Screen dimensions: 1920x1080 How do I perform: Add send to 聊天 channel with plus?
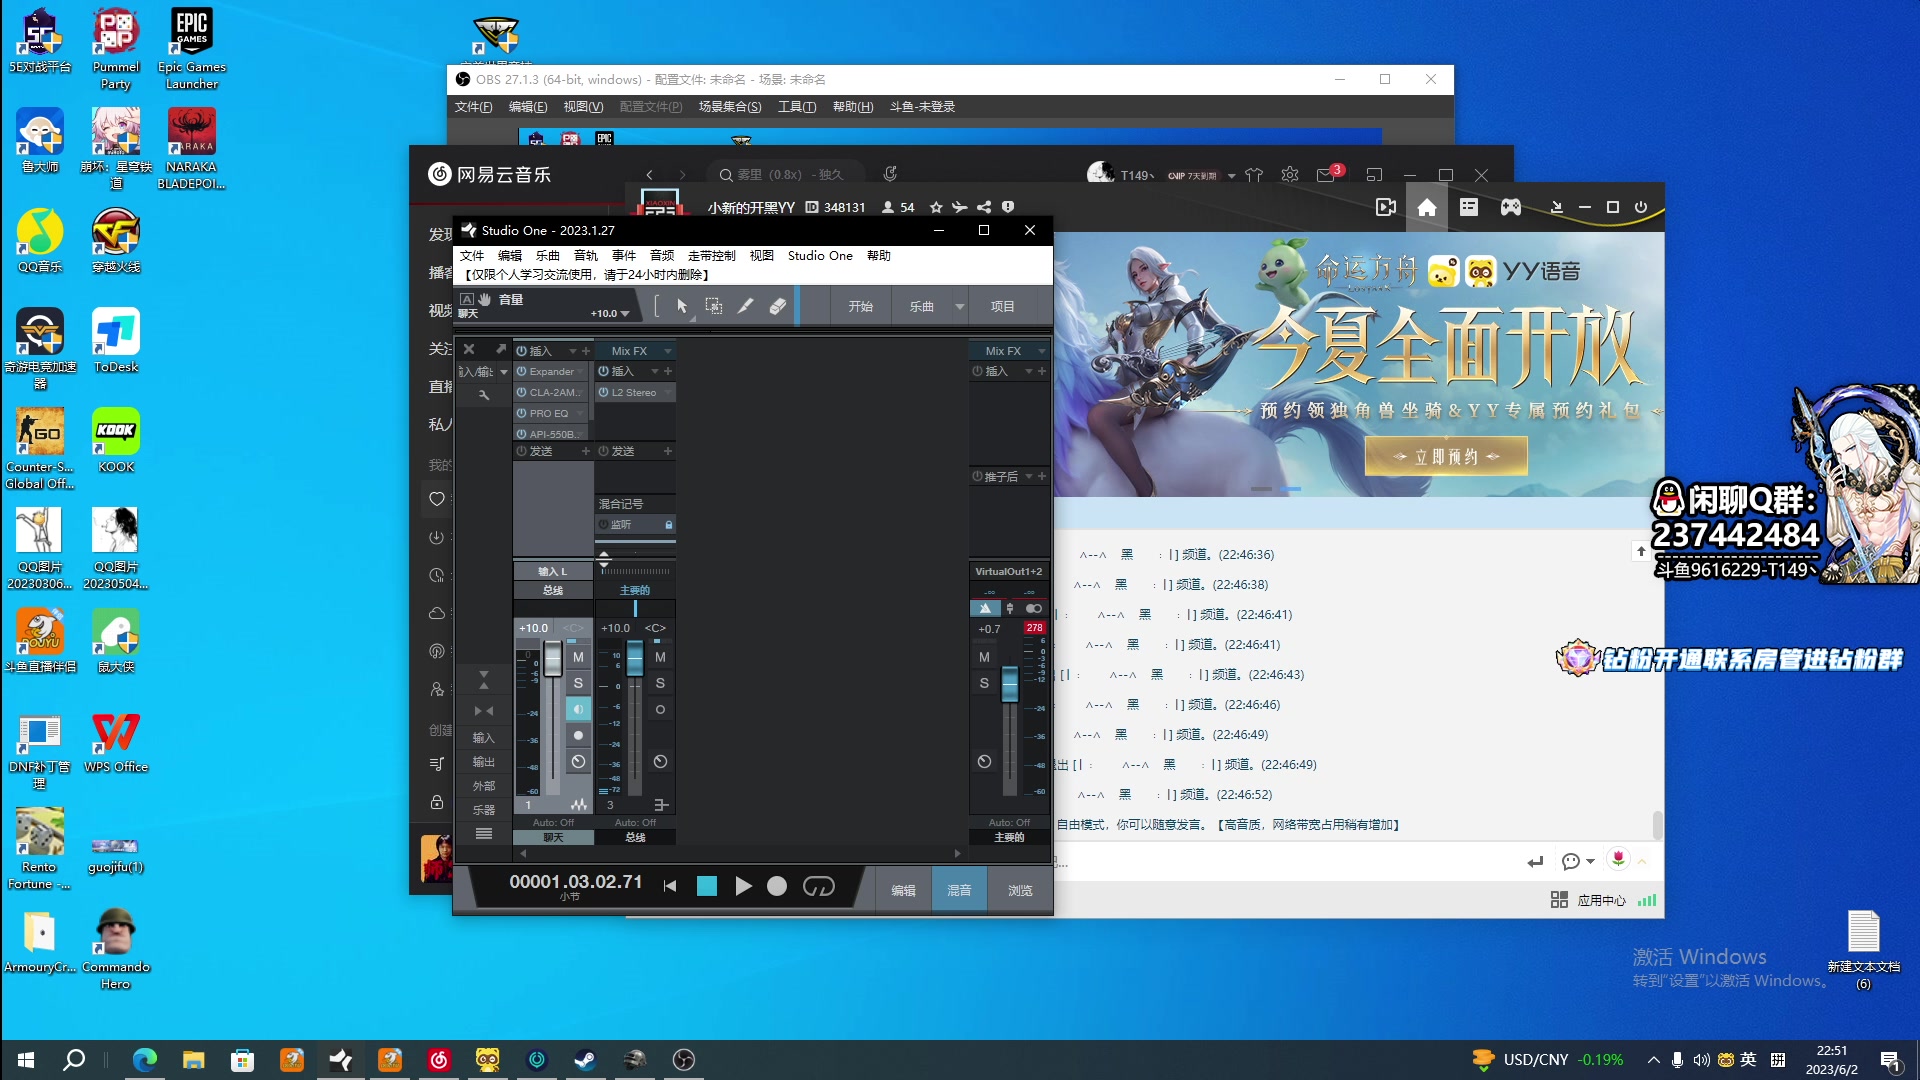586,451
